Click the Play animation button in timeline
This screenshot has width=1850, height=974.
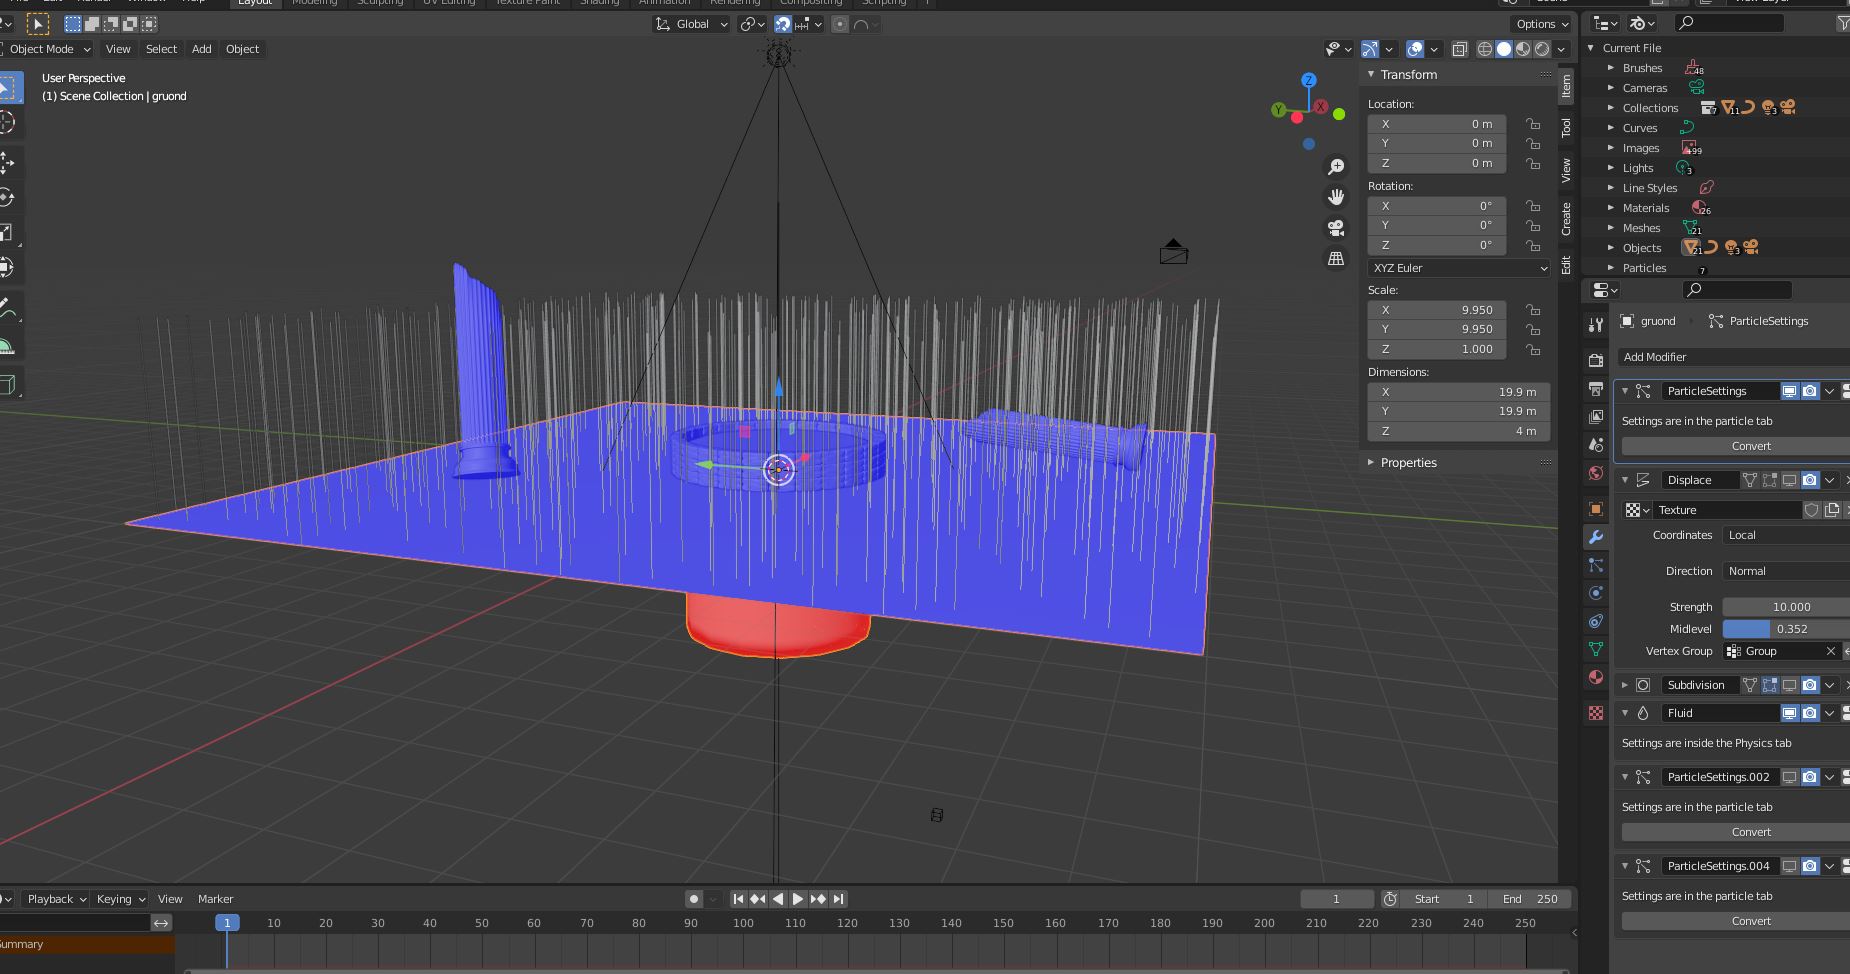tap(797, 899)
